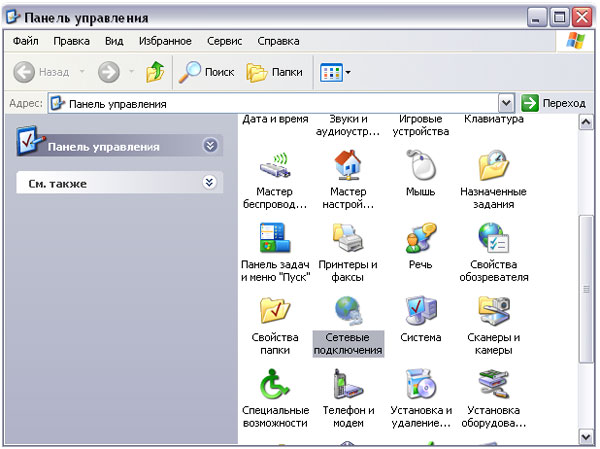This screenshot has width=600, height=449.
Task: Click the Панель управления sidebar panel icon
Action: 29,140
